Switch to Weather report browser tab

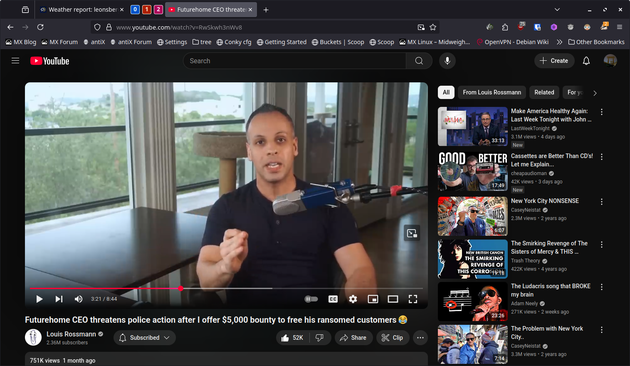coord(82,10)
